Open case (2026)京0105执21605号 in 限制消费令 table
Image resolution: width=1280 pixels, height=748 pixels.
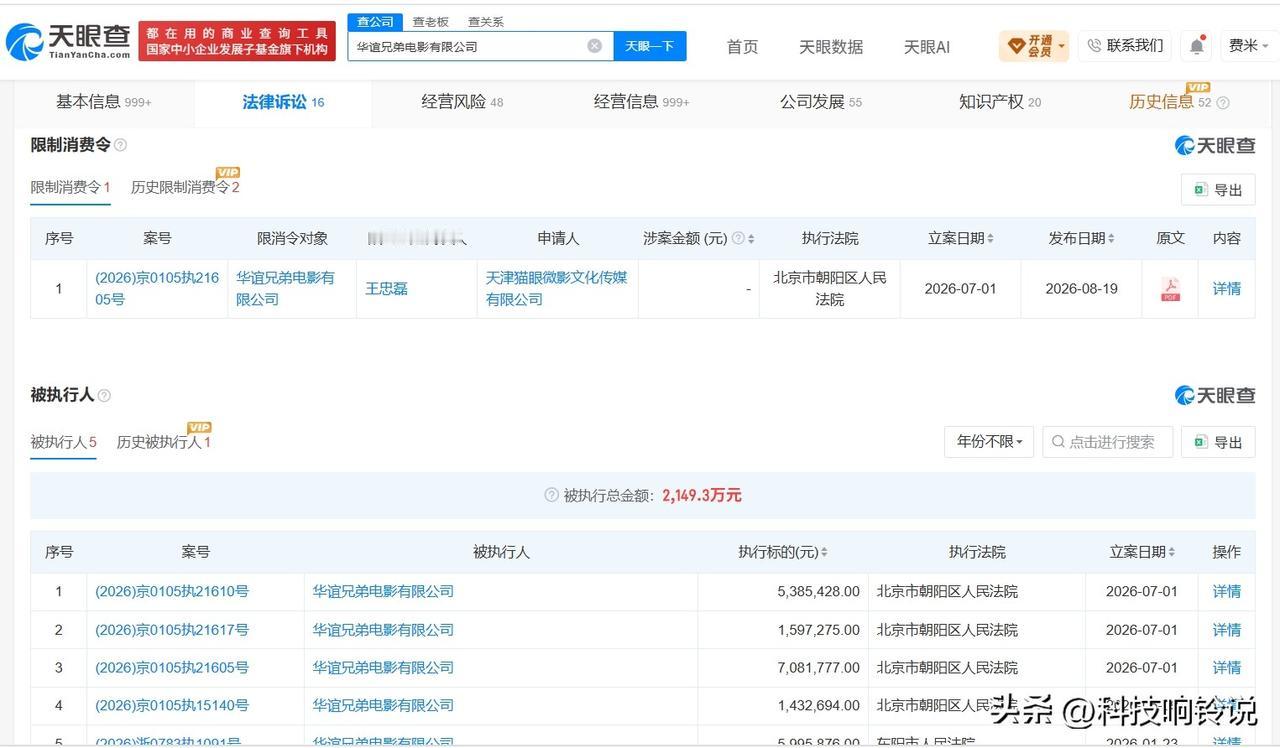[157, 289]
